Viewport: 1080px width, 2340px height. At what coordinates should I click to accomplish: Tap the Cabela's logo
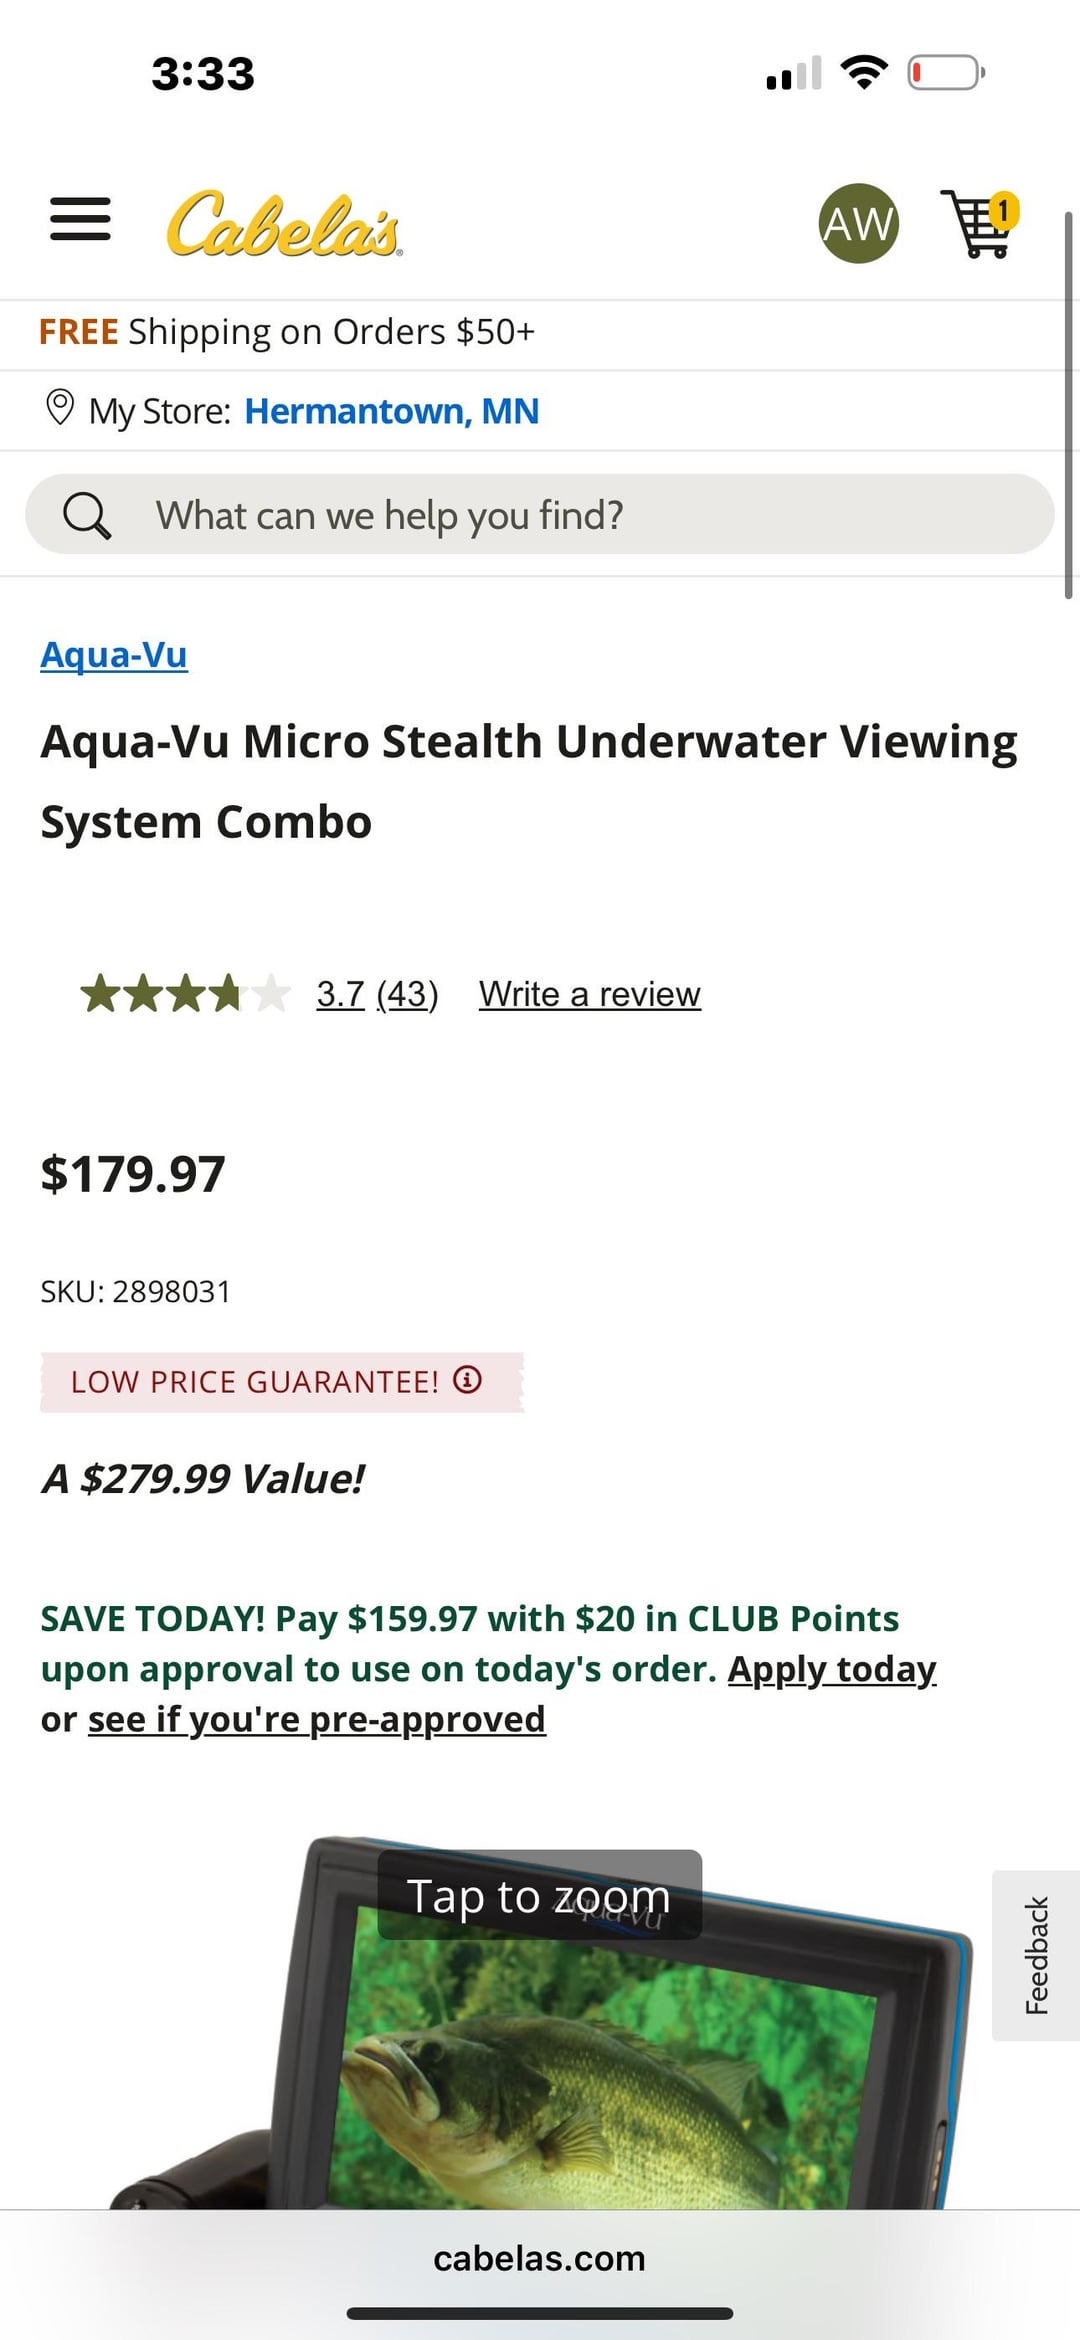(x=284, y=224)
